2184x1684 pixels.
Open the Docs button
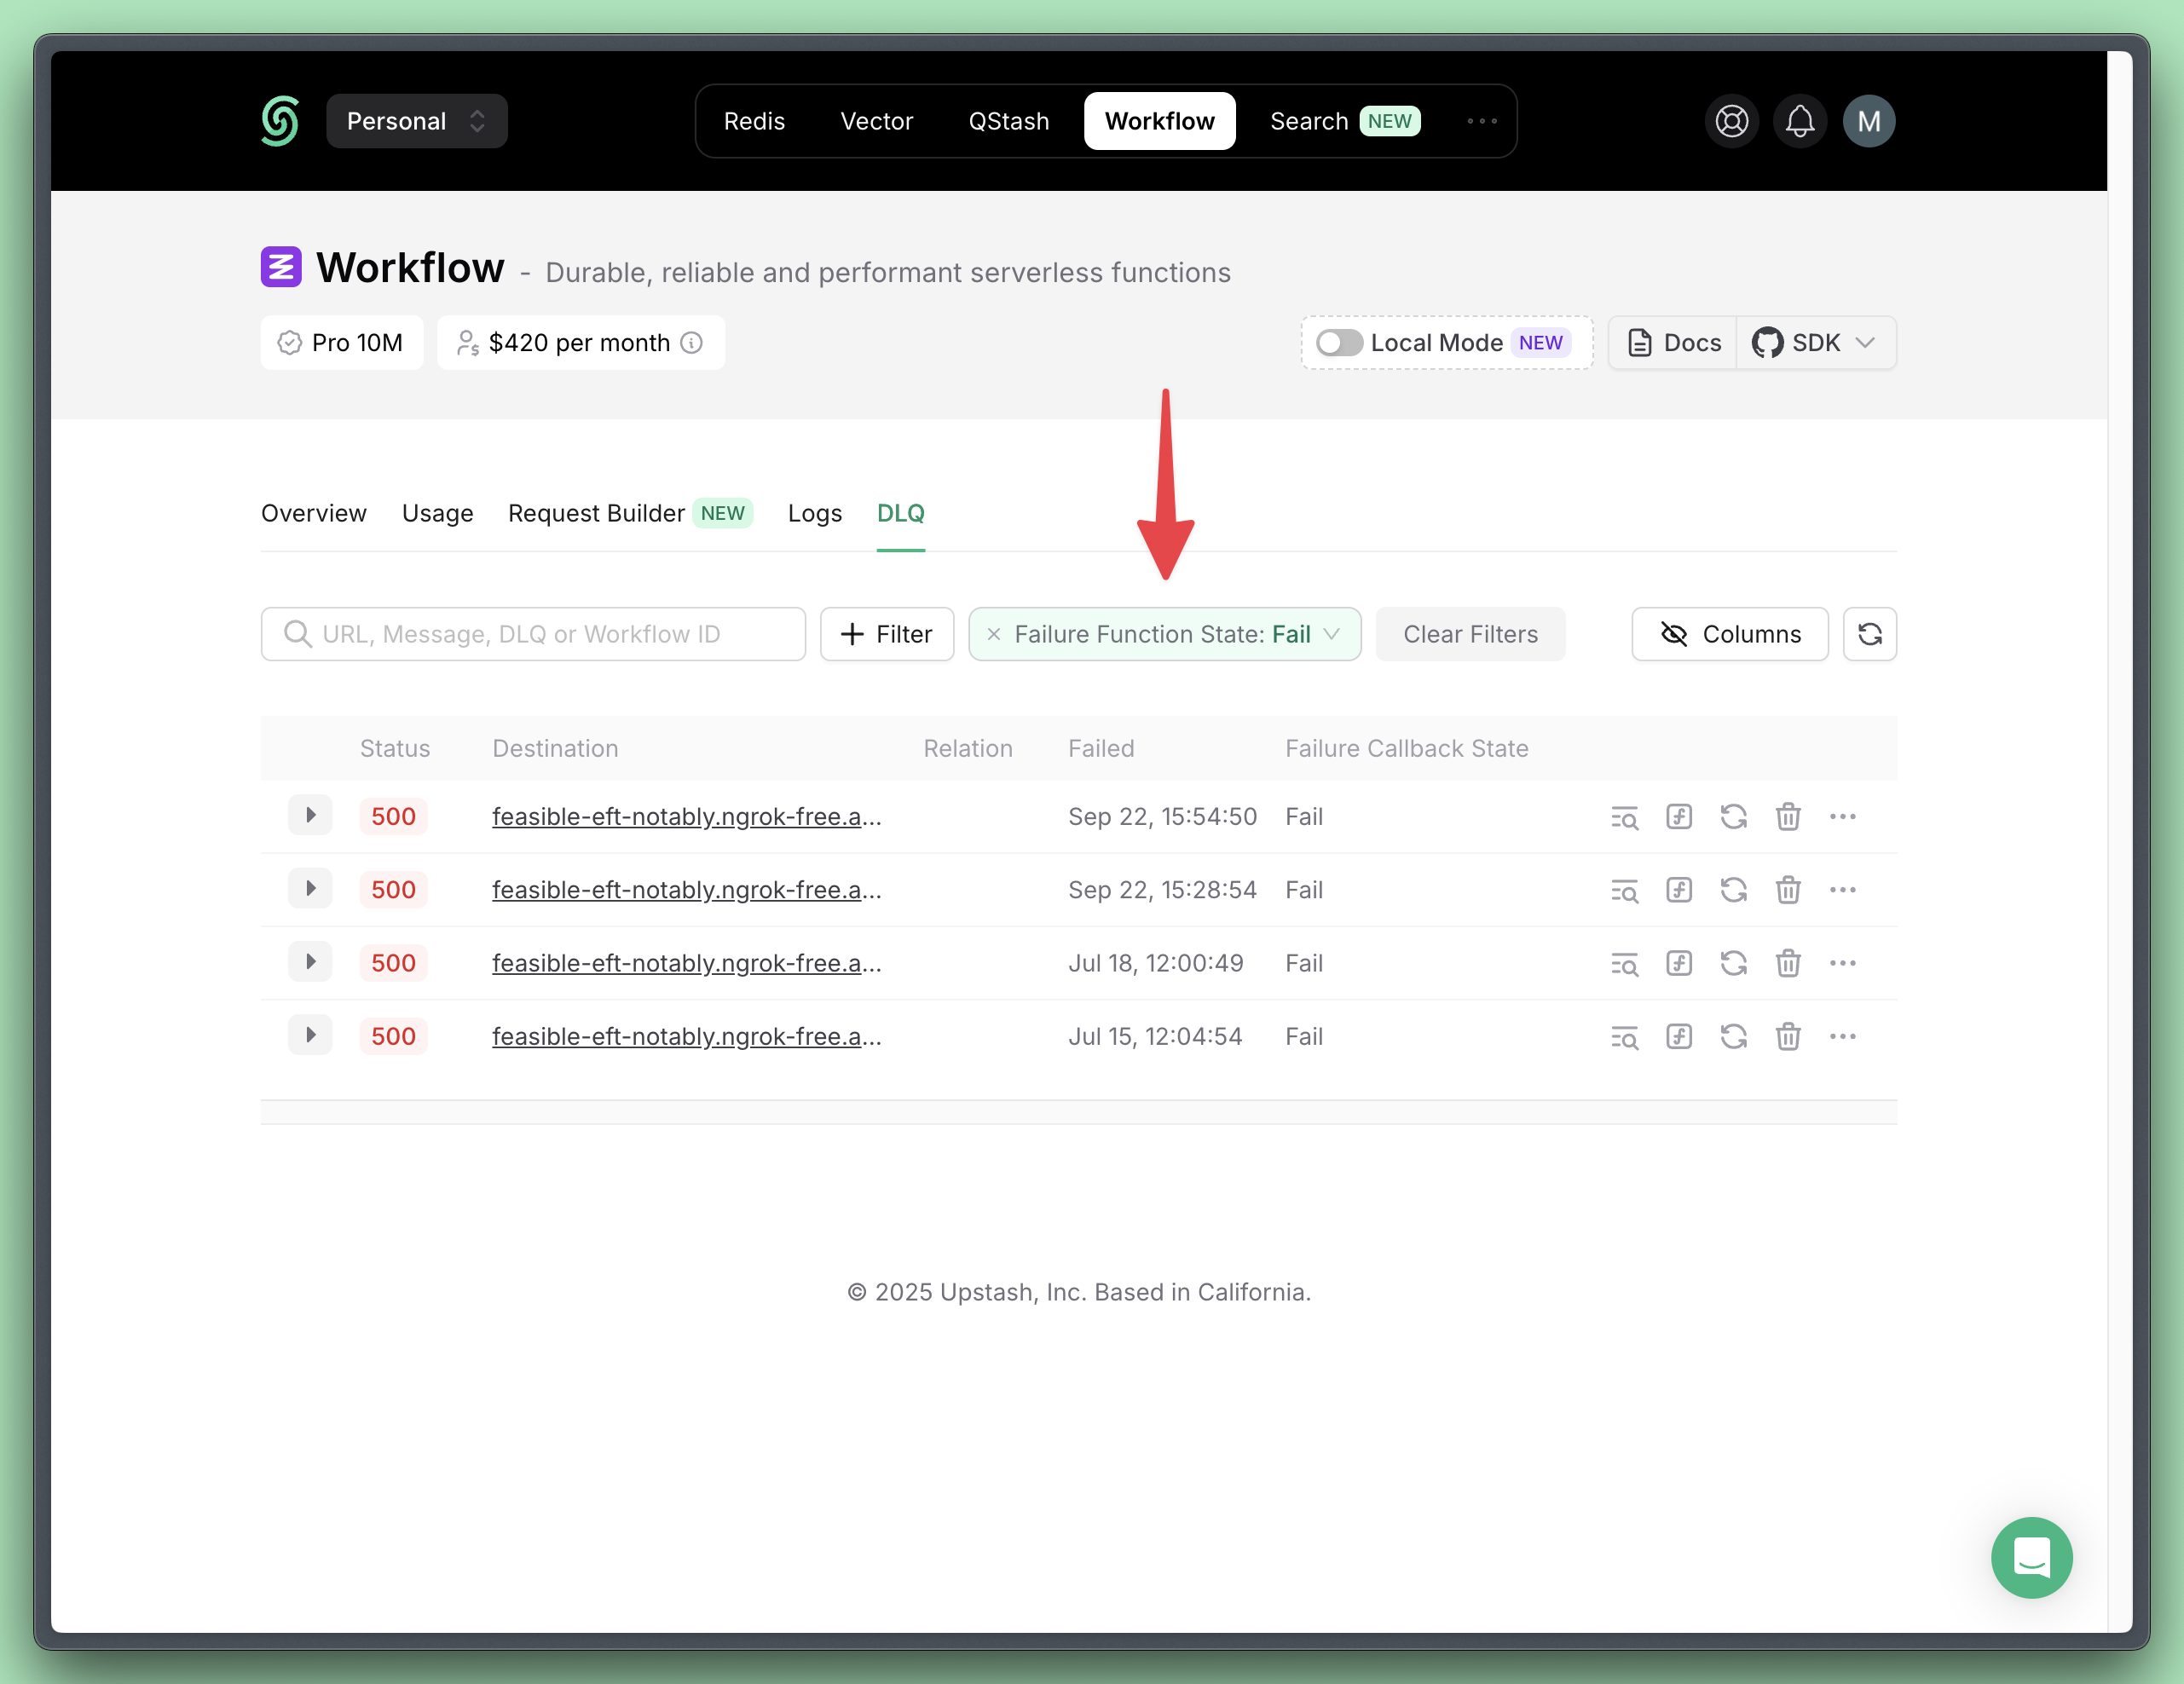(1673, 343)
